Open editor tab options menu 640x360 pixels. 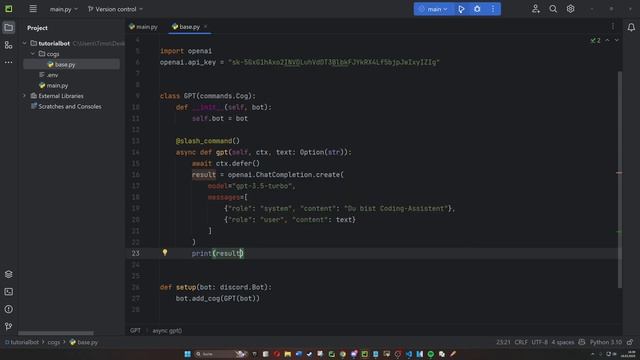(x=613, y=27)
